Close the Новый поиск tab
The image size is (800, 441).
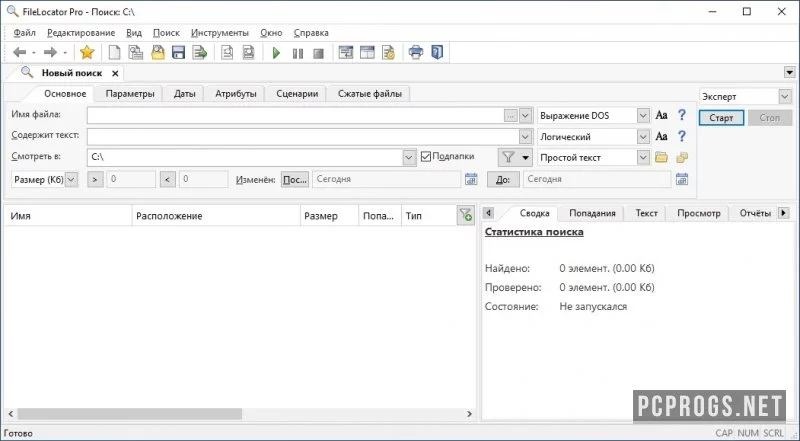click(115, 74)
